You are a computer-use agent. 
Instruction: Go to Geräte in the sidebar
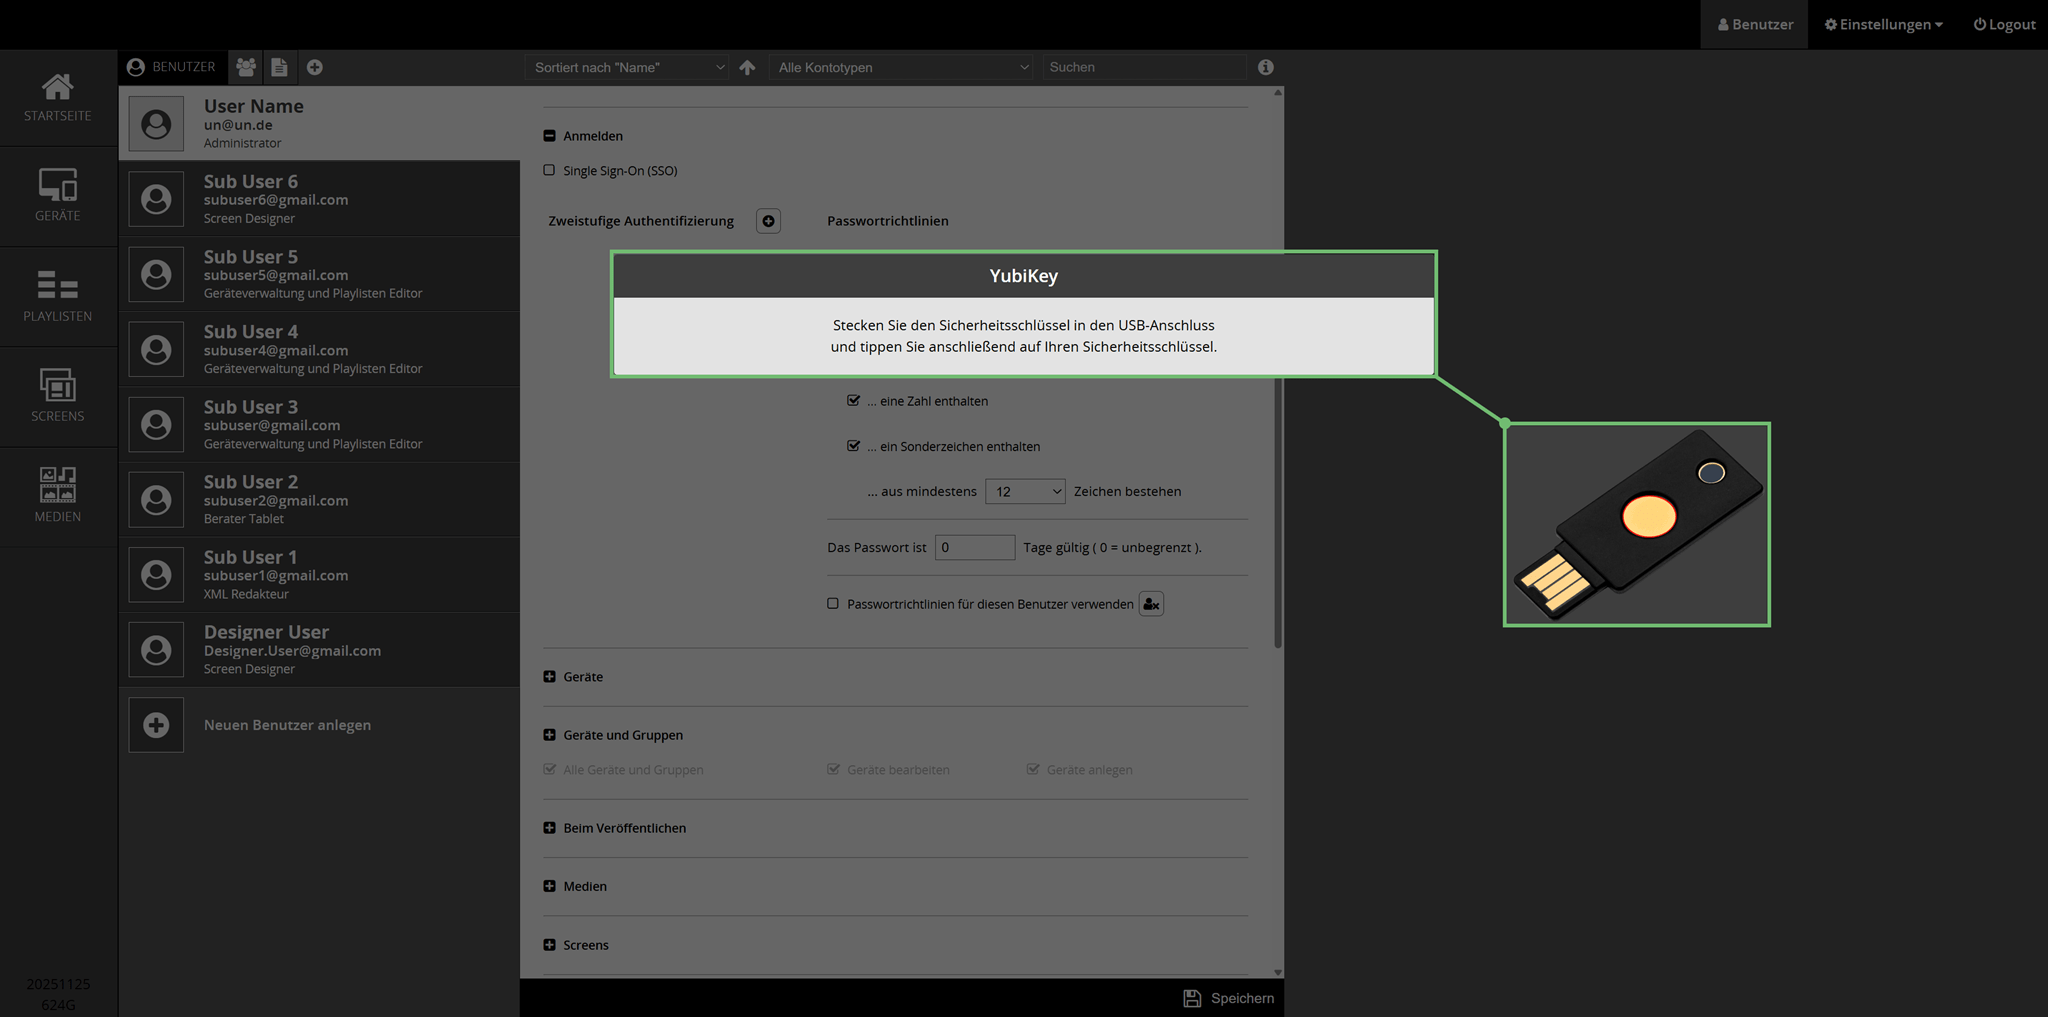[x=57, y=195]
